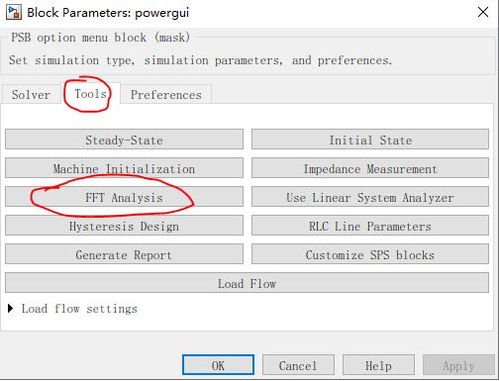This screenshot has height=381, width=499.
Task: Click the Cancel button
Action: coord(298,365)
